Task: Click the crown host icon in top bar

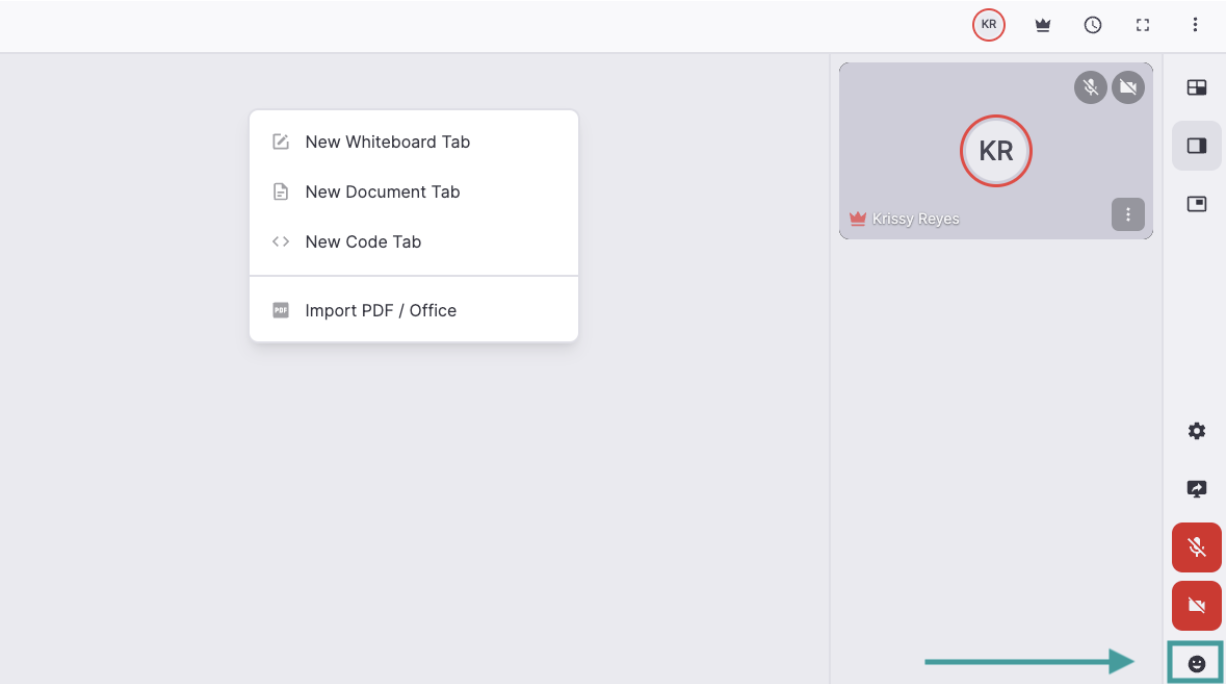Action: click(x=1043, y=26)
